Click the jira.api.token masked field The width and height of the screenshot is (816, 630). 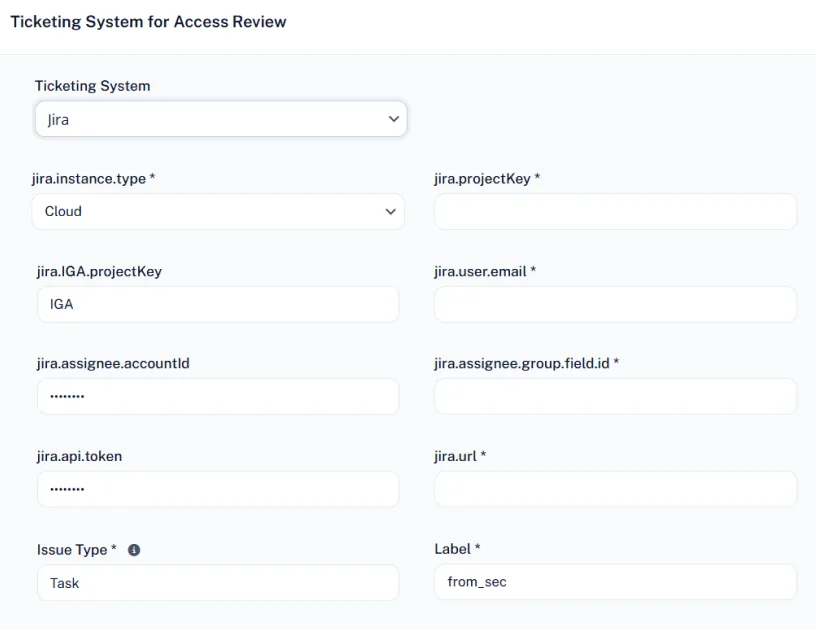(x=218, y=489)
